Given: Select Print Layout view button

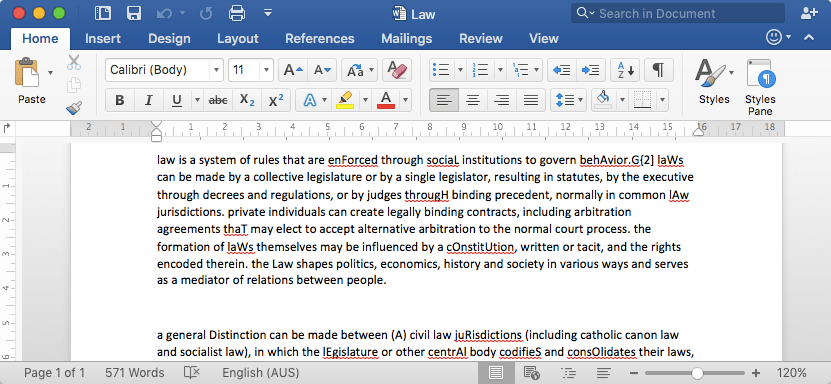Looking at the screenshot, I should pos(496,373).
